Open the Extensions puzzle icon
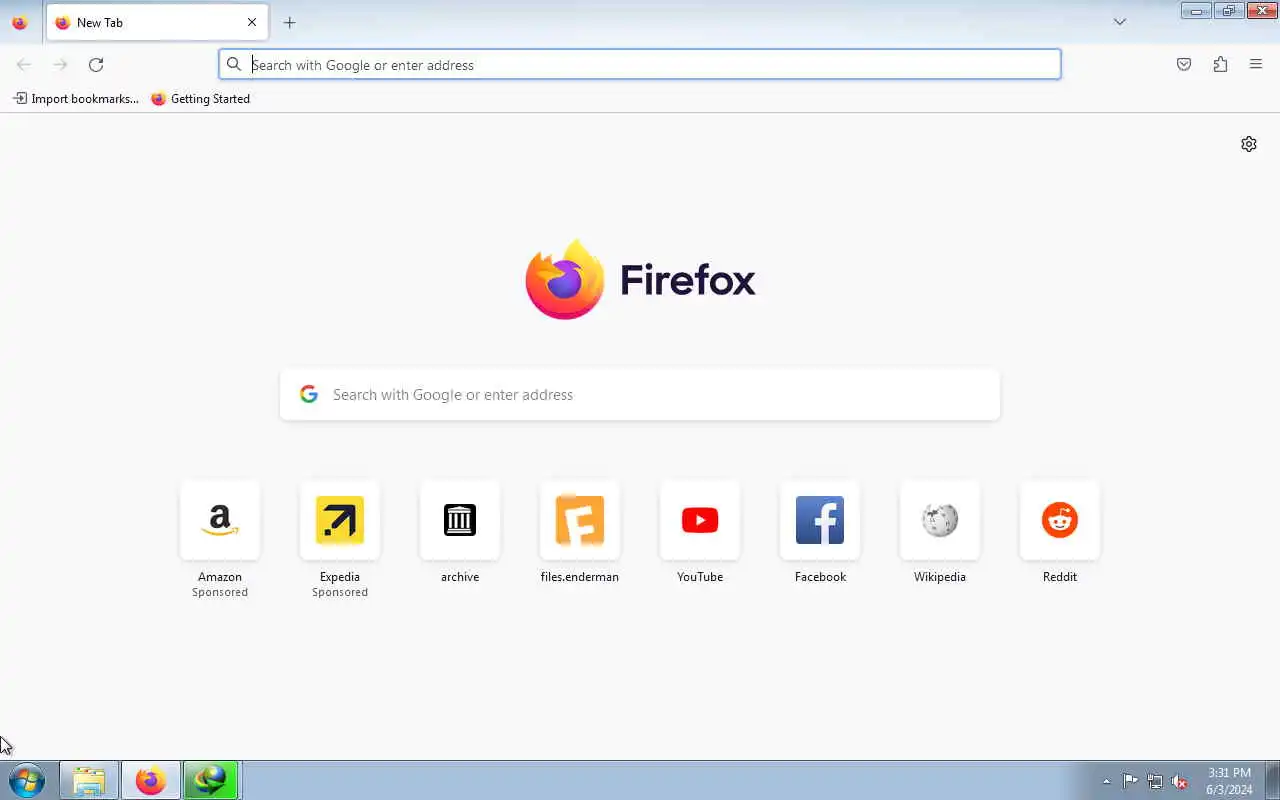This screenshot has height=800, width=1280. click(1220, 65)
